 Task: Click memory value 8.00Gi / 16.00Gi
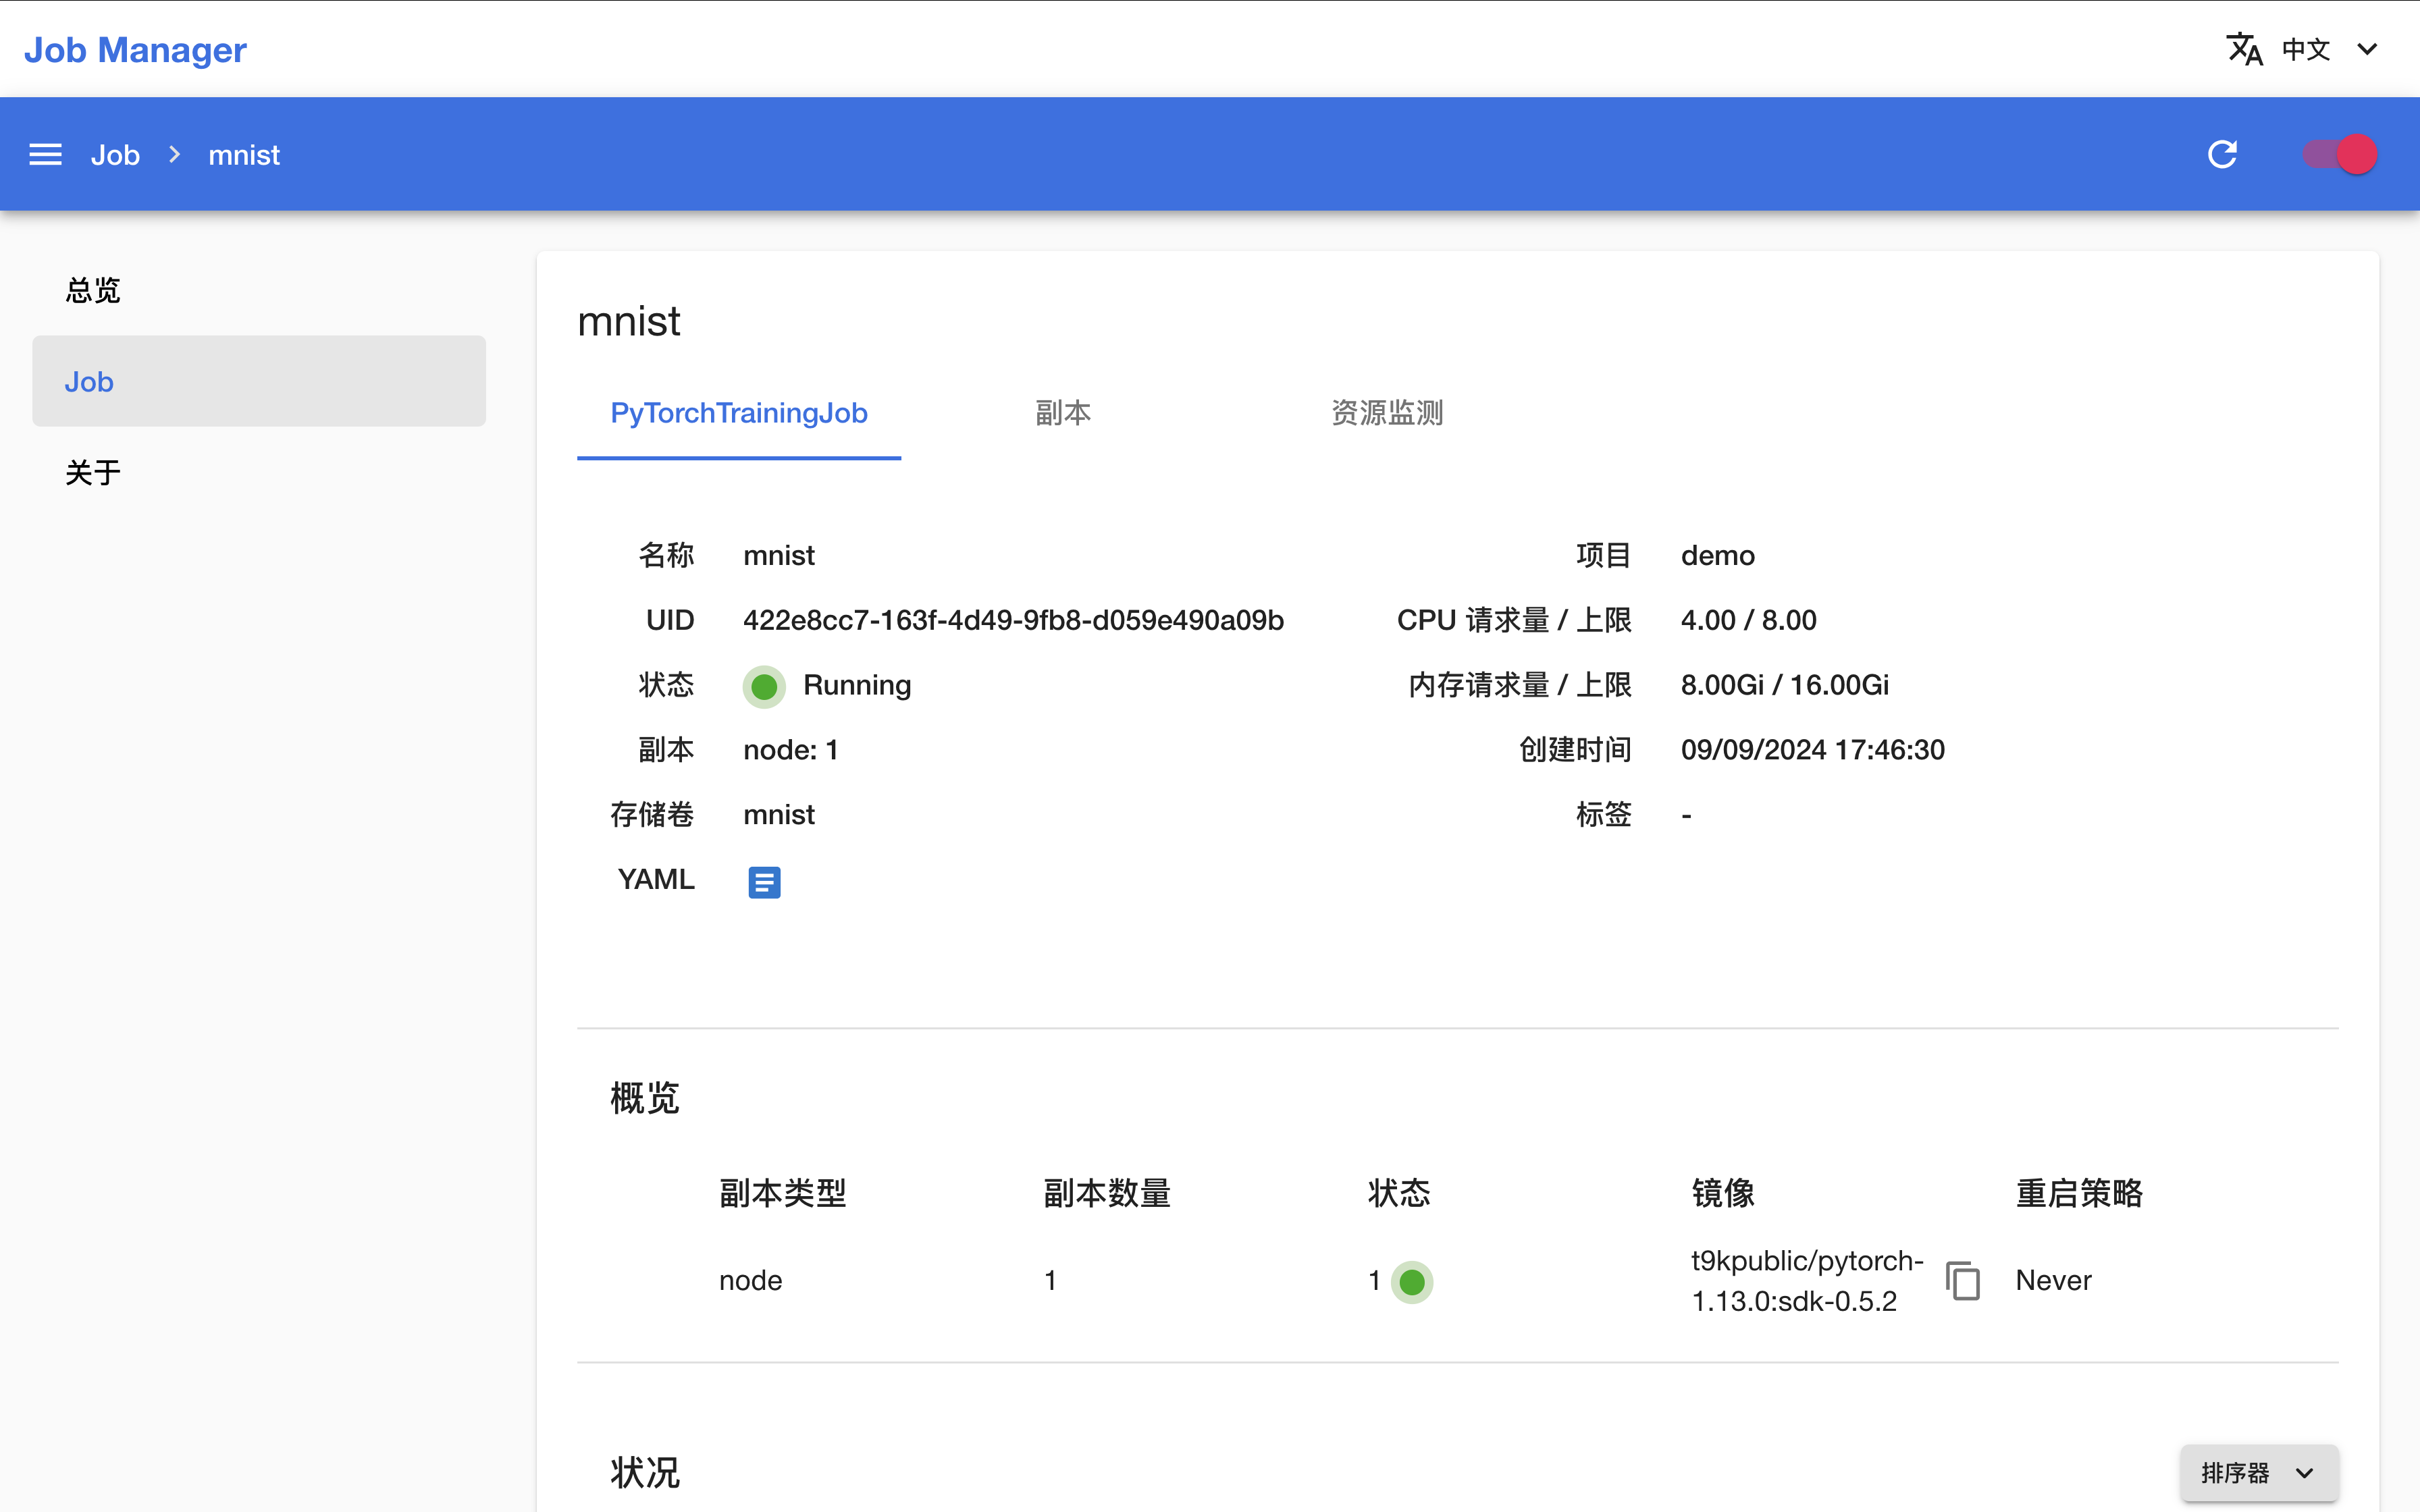point(1785,685)
